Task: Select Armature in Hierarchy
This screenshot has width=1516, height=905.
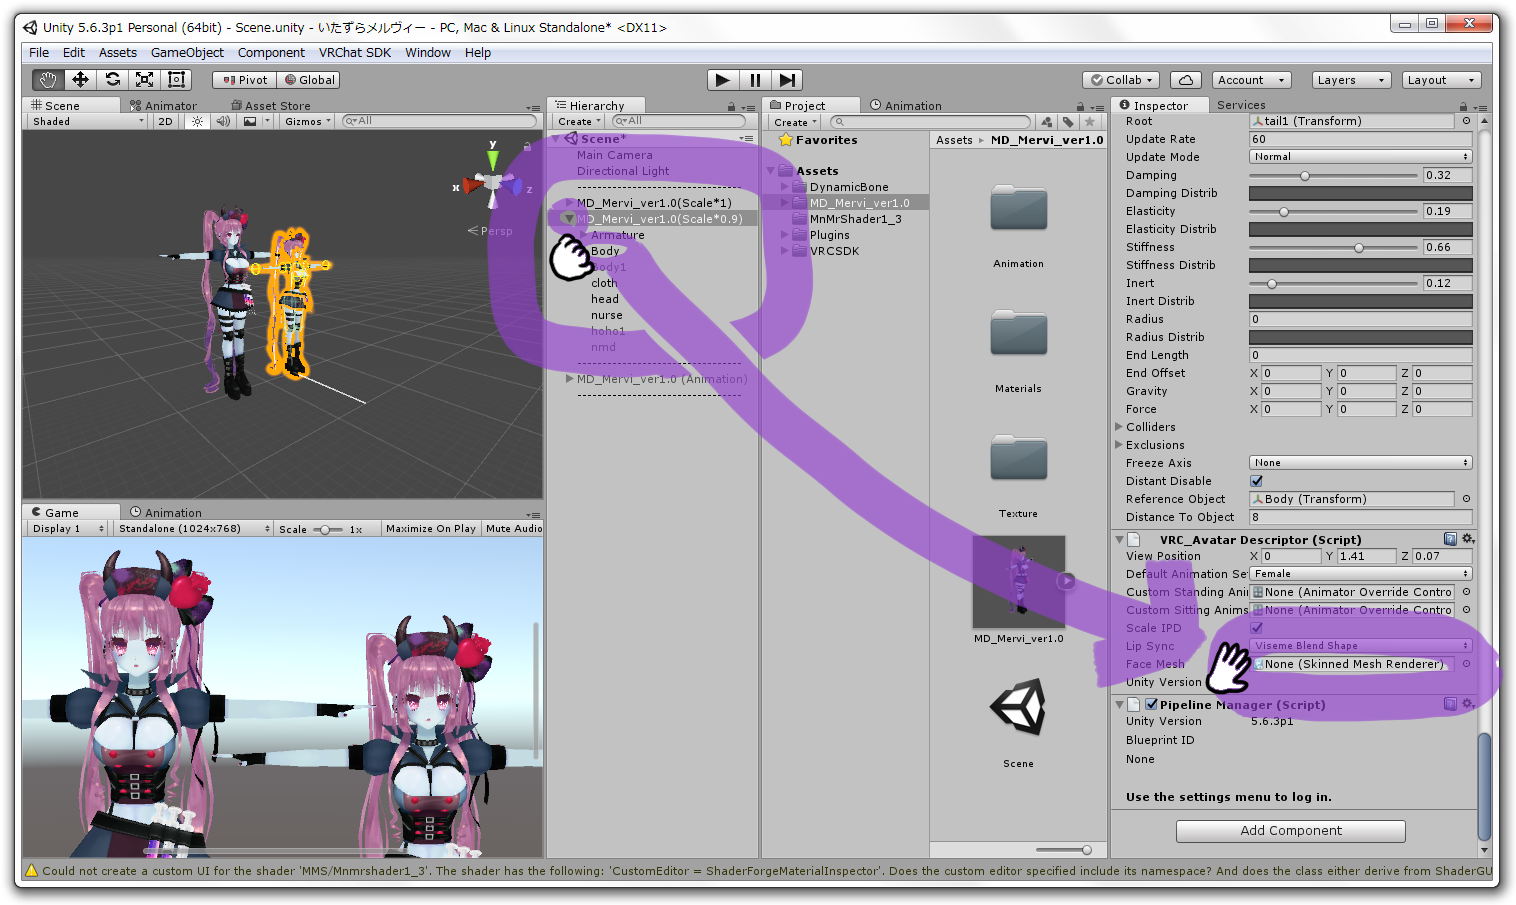Action: 618,235
